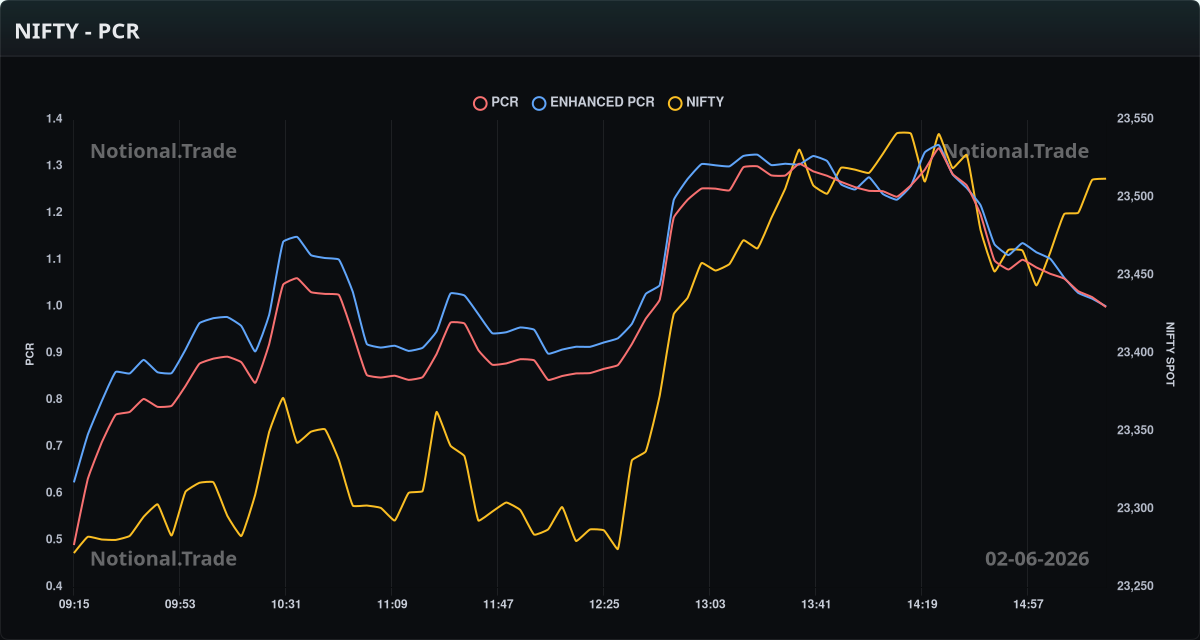Click the 09:53 time axis label
The width and height of the screenshot is (1200, 640).
point(180,604)
